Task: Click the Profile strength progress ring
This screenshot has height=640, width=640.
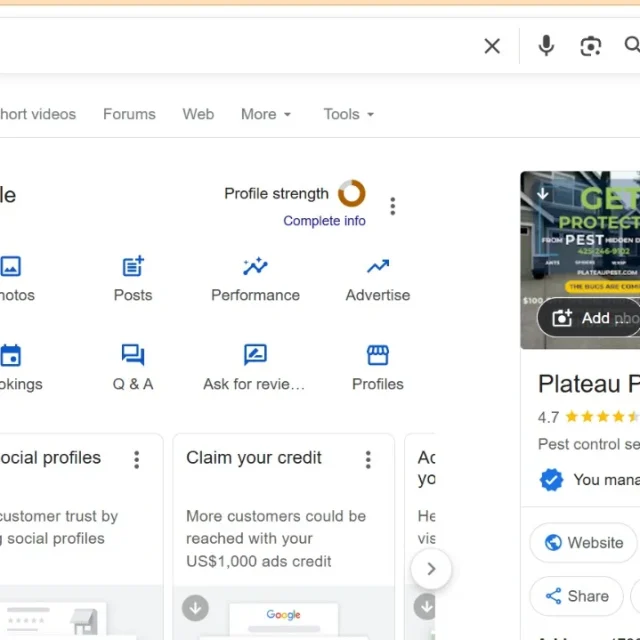Action: 351,193
